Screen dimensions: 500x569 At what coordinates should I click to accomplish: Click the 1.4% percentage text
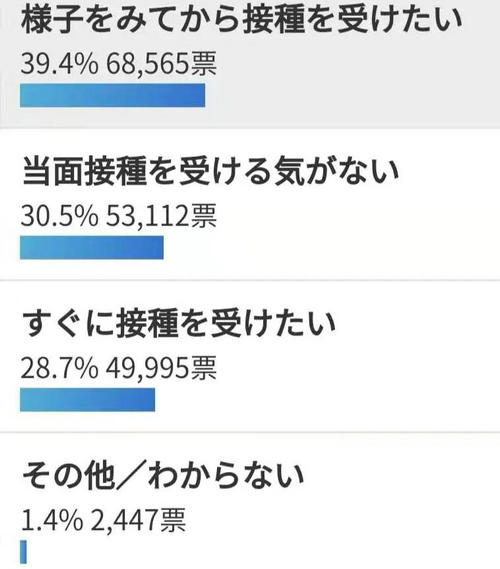52,520
